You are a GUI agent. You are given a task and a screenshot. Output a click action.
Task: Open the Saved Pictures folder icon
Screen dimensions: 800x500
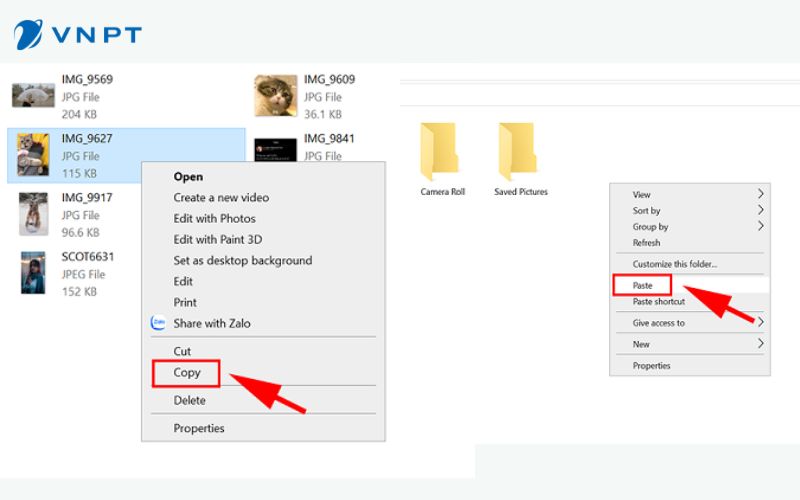click(x=517, y=152)
